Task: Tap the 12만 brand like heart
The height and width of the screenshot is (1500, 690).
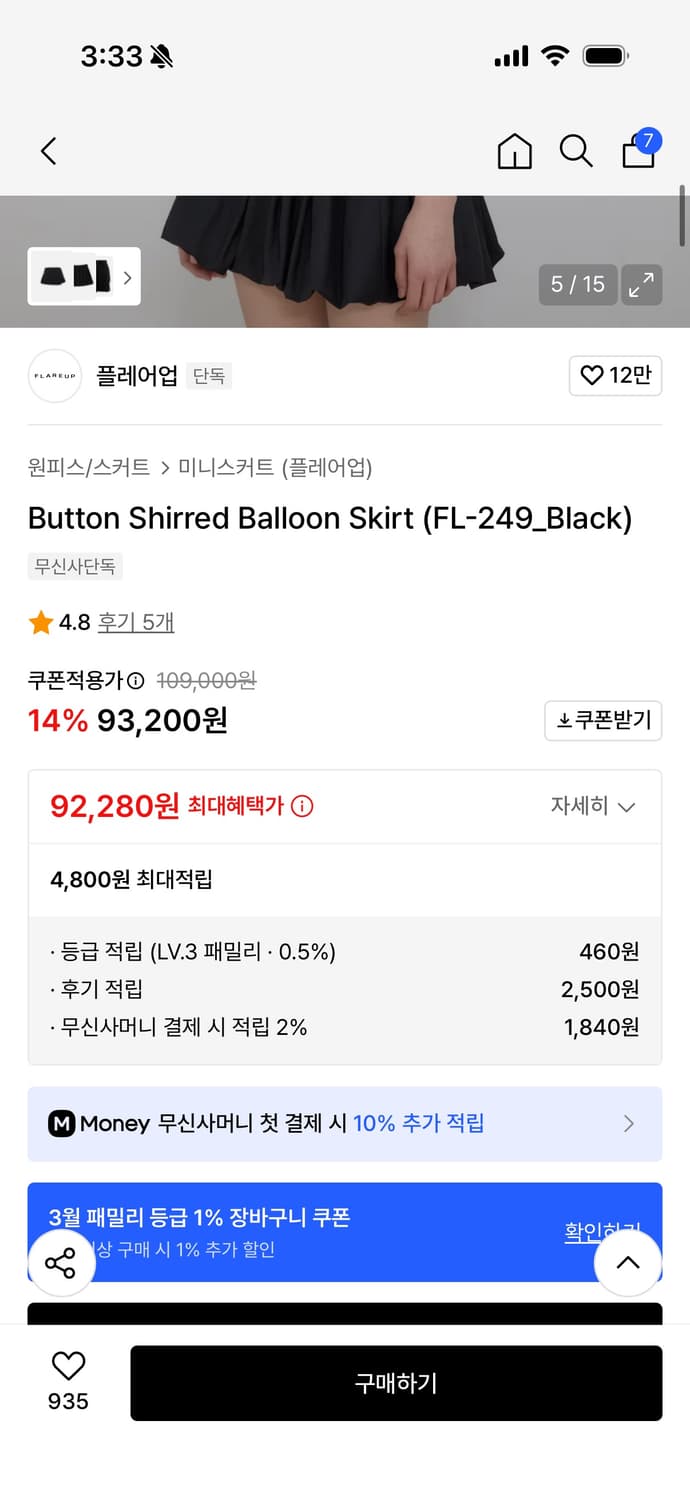Action: [x=615, y=376]
